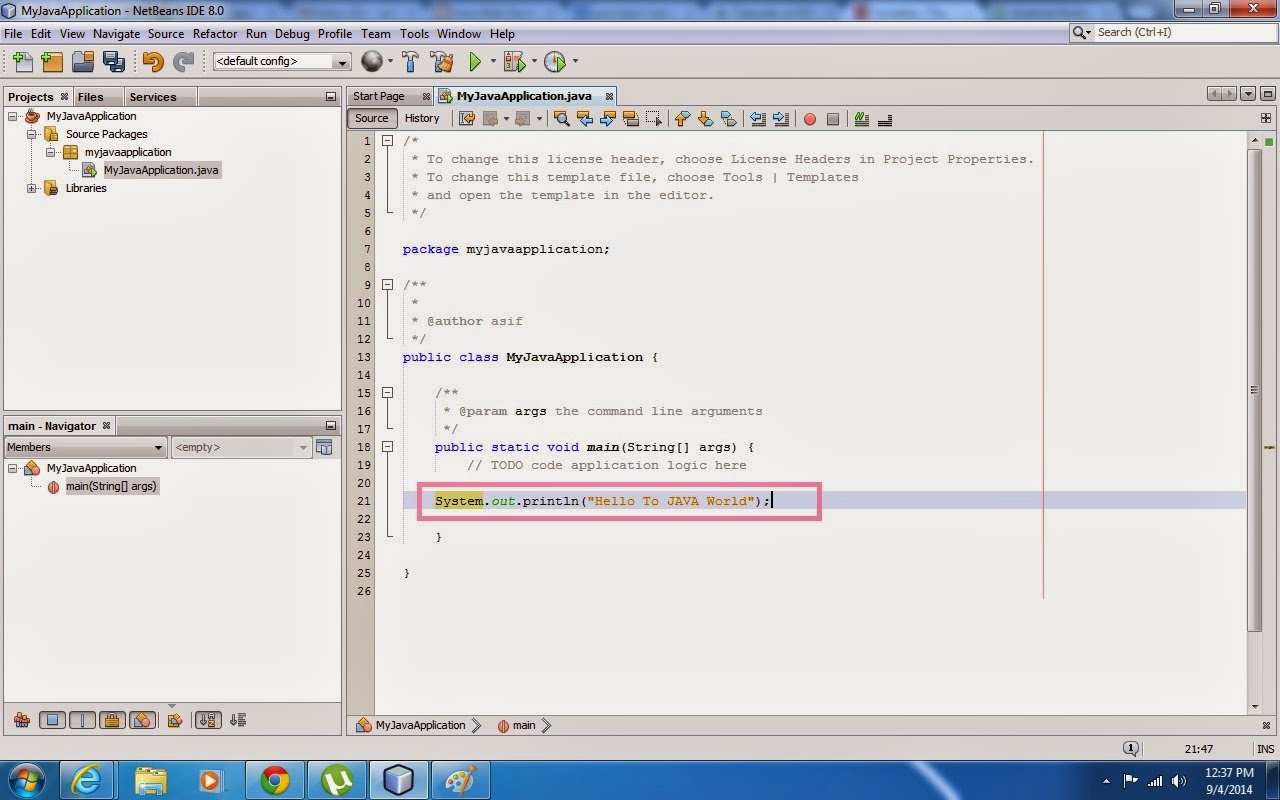Click Next Bookmark icon
Screen dimensions: 1280x800
[705, 119]
